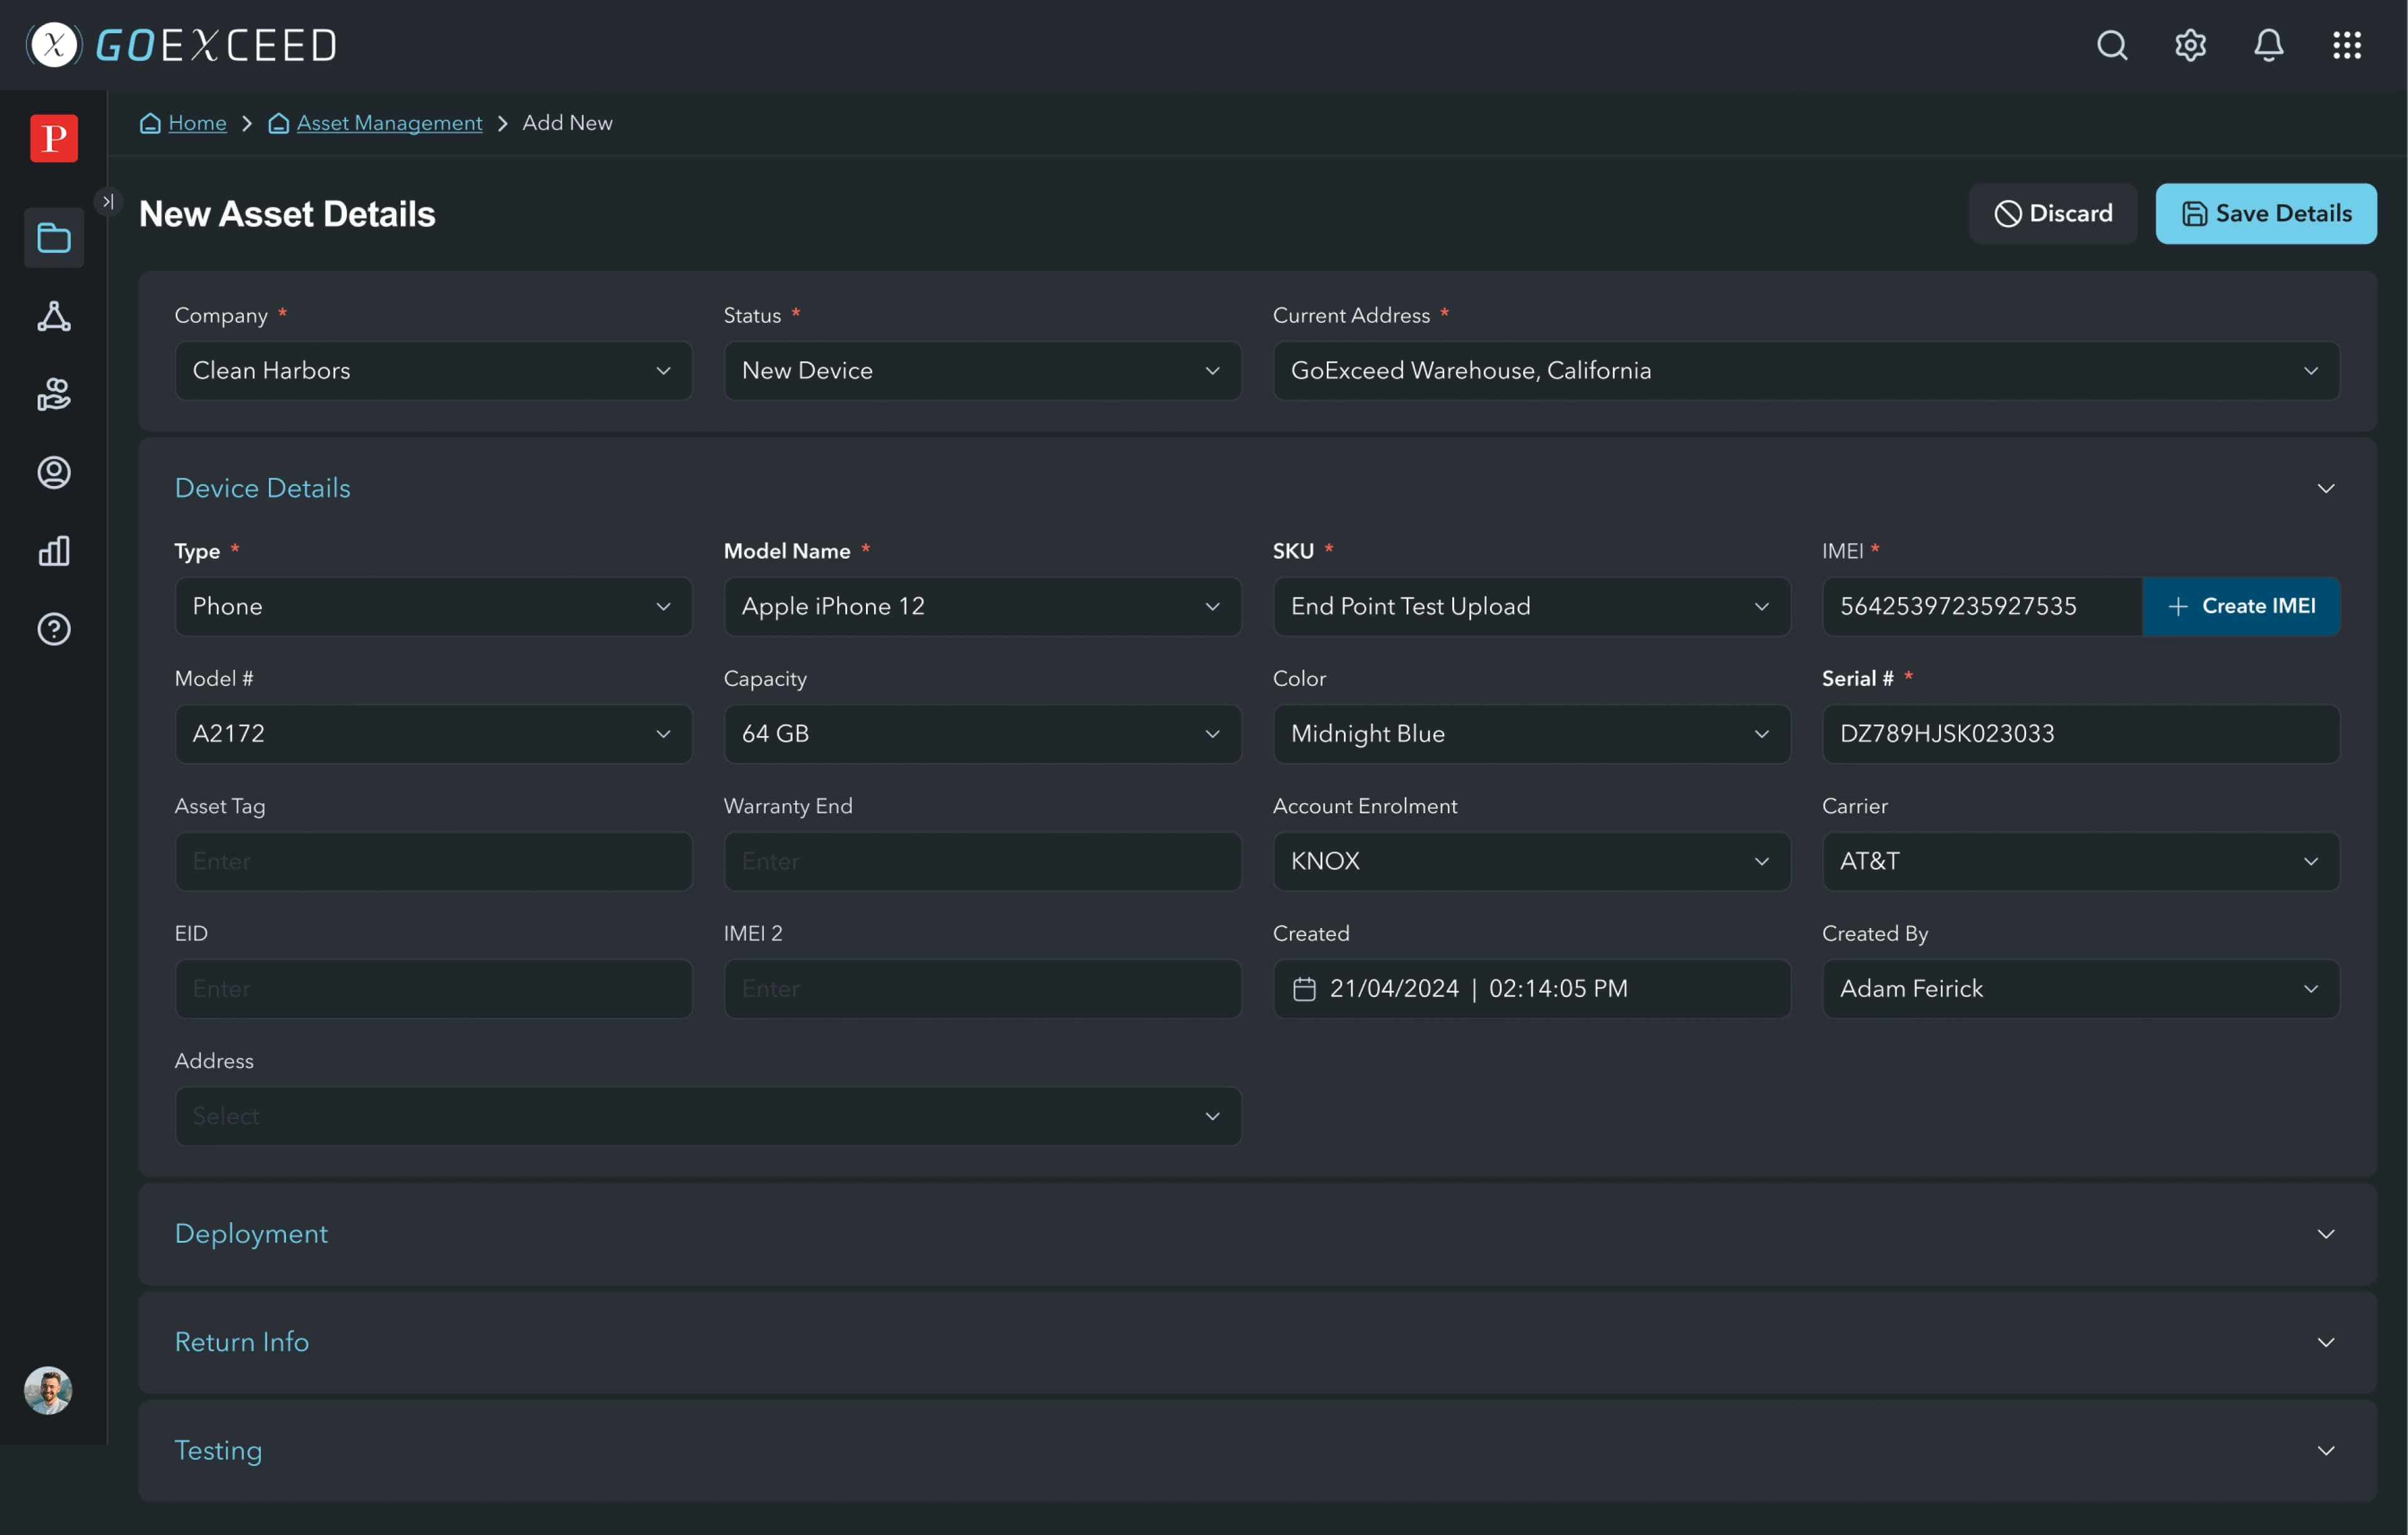Open the notifications bell
The height and width of the screenshot is (1535, 2408).
(2268, 45)
